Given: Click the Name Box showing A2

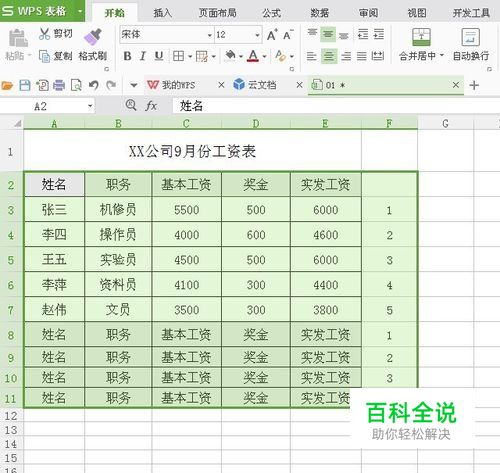Looking at the screenshot, I should coord(47,106).
